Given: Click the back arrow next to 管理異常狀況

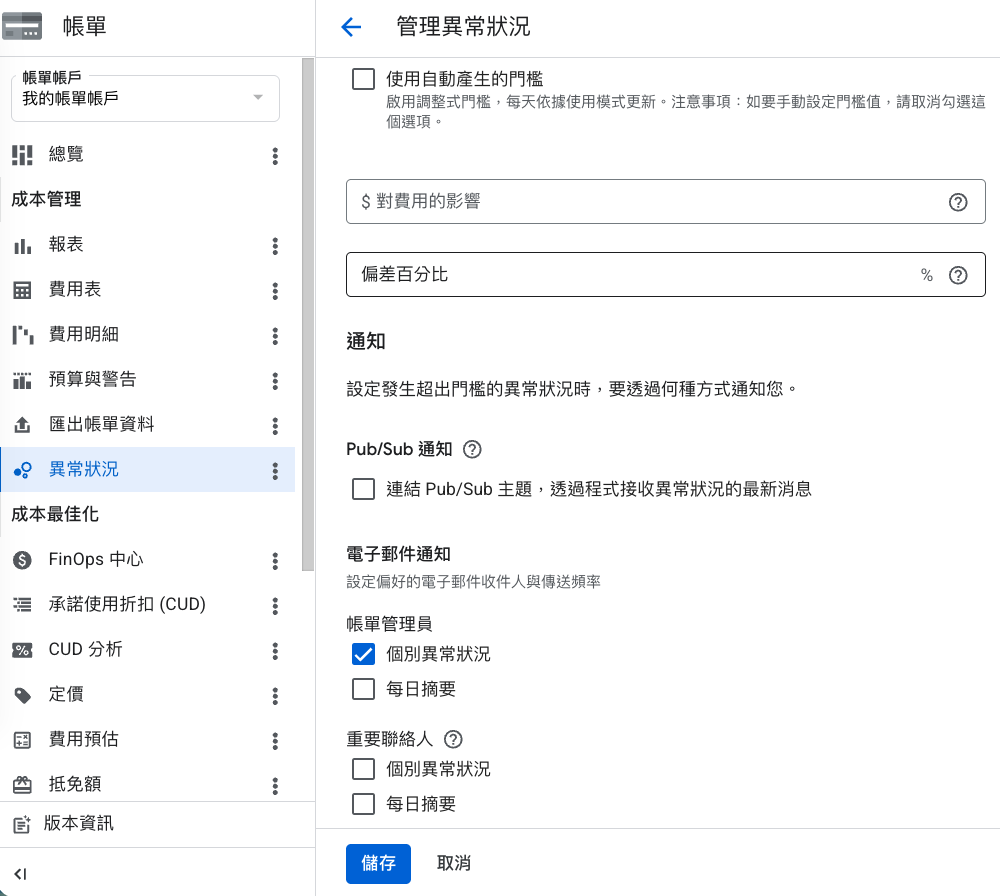Looking at the screenshot, I should 351,27.
